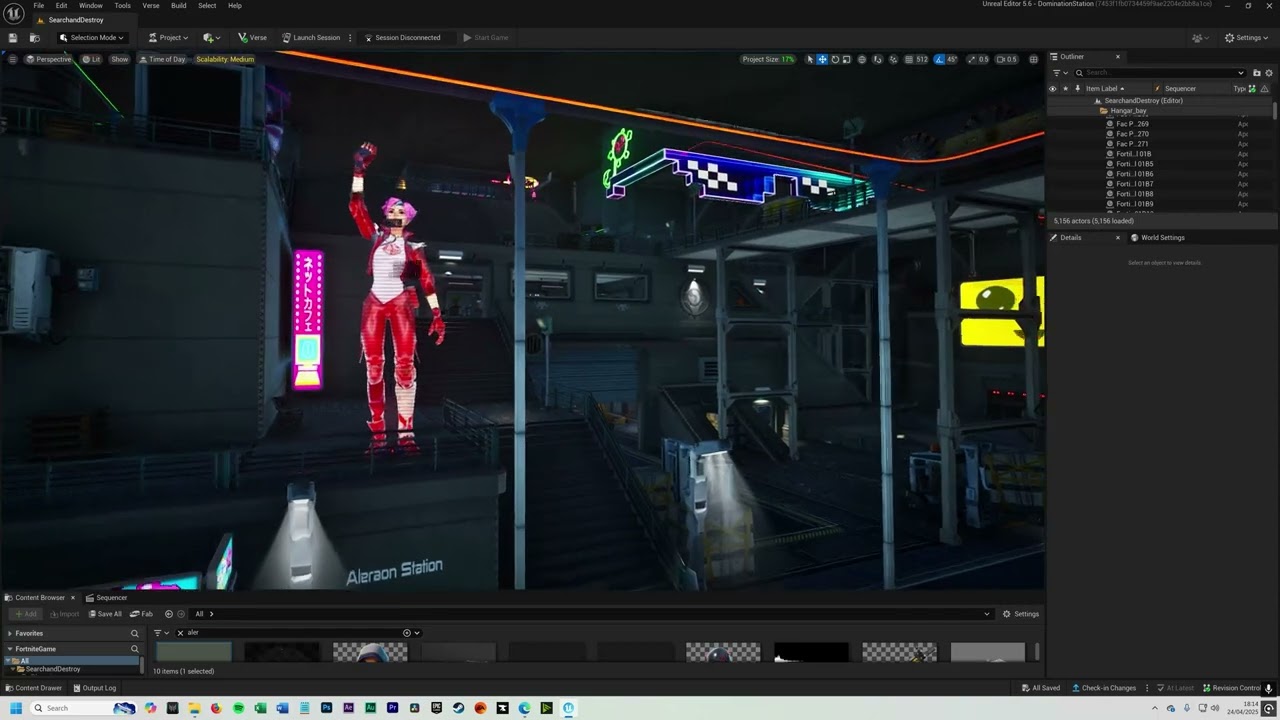Open Content Browser Settings
This screenshot has width=1280, height=720.
coord(1021,614)
